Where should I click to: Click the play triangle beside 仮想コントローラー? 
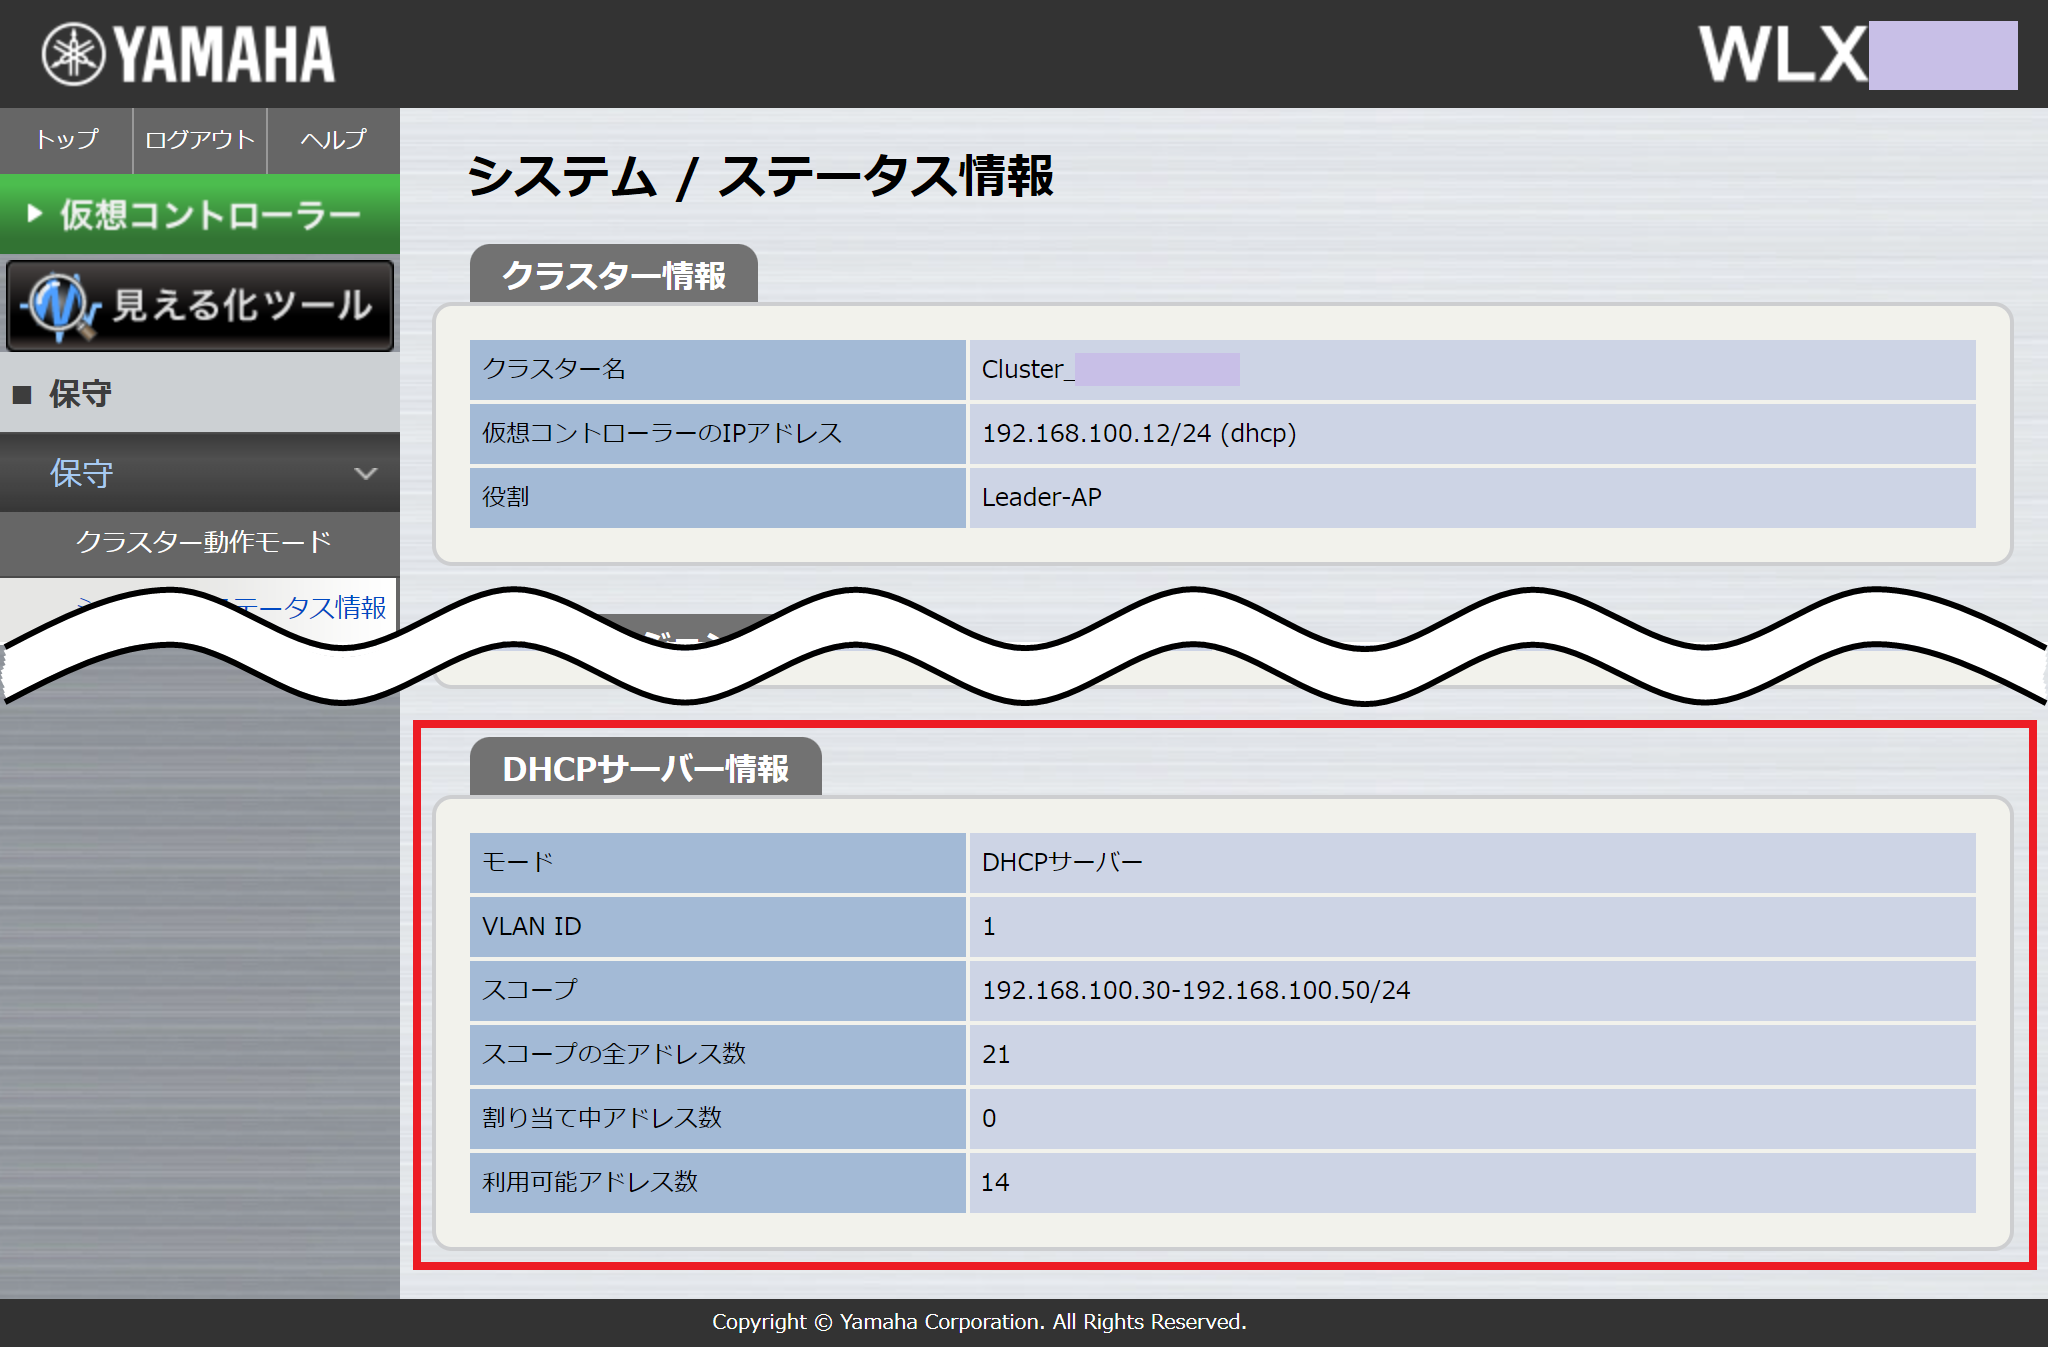tap(33, 213)
